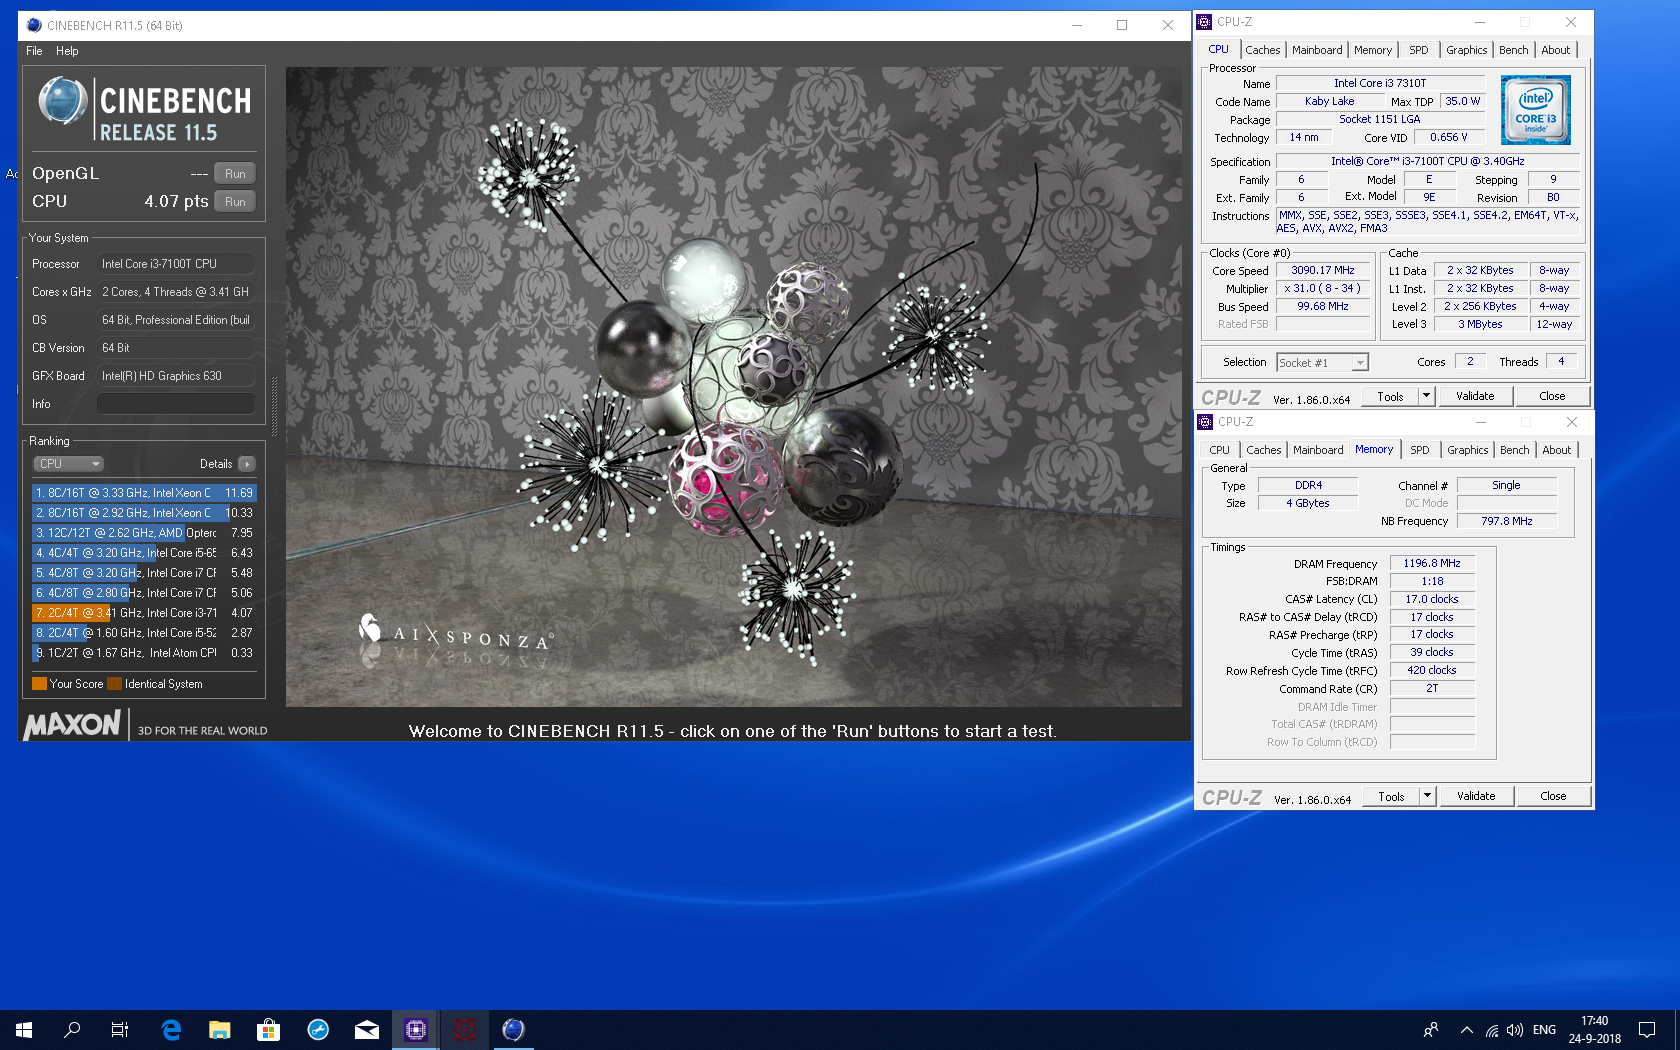This screenshot has width=1680, height=1050.
Task: Click the Windows Start button
Action: 24,1029
